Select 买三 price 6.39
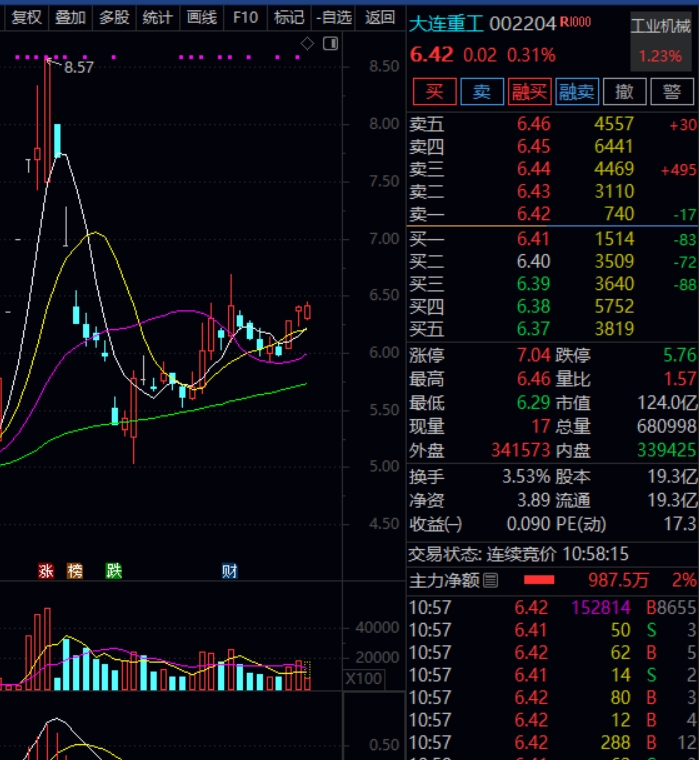 point(533,284)
